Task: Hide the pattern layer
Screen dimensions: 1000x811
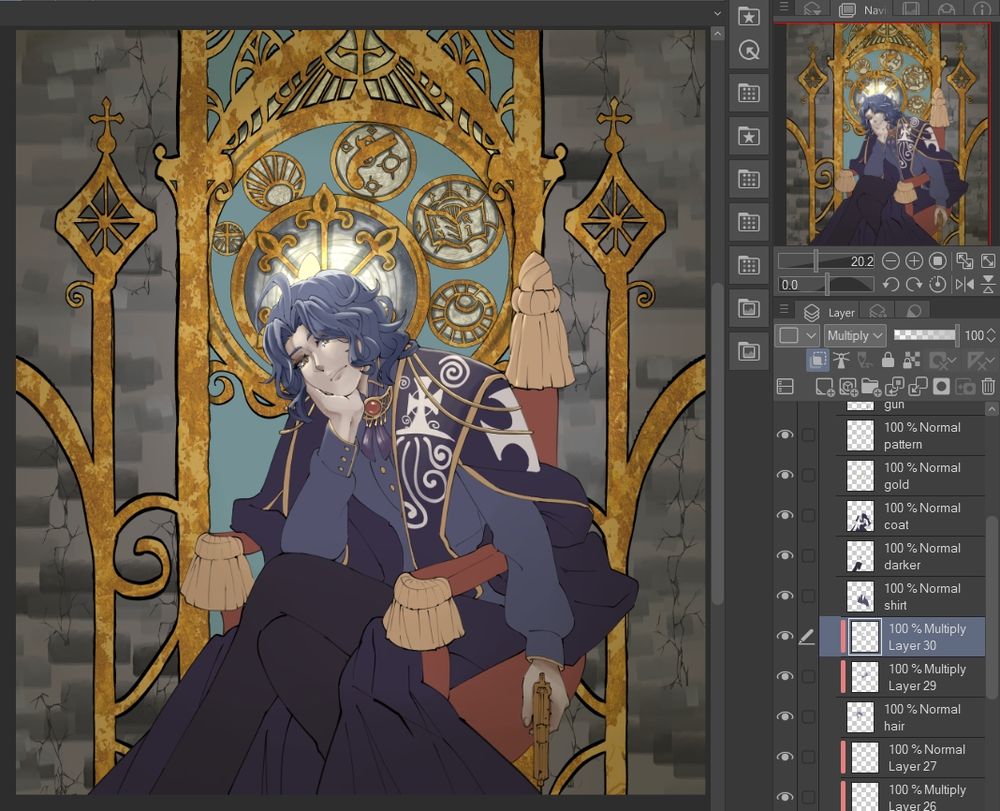Action: click(785, 435)
